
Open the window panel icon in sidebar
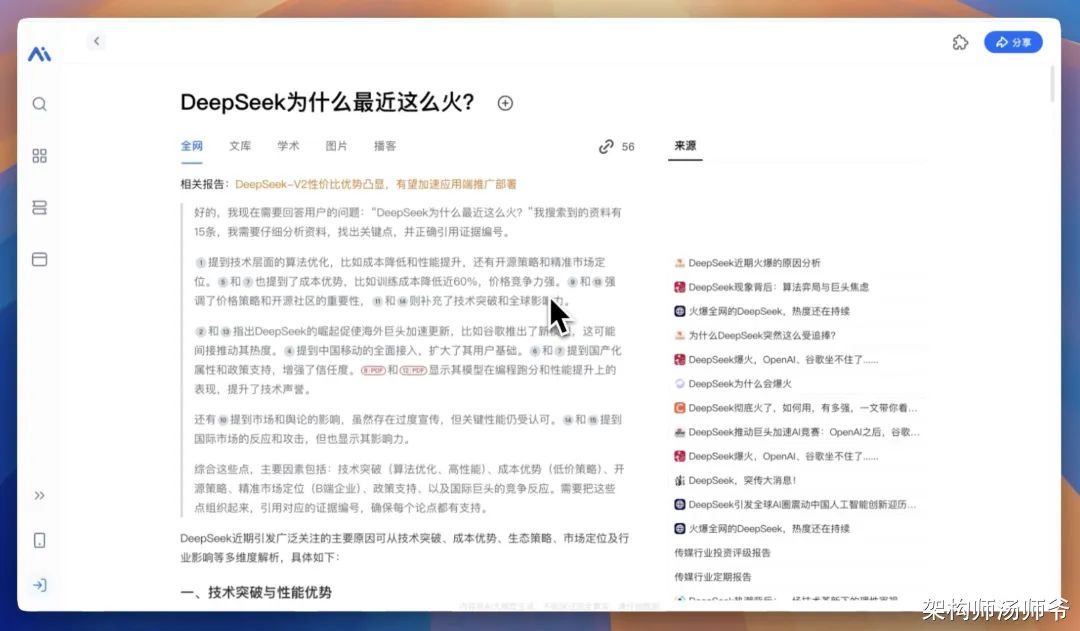40,260
